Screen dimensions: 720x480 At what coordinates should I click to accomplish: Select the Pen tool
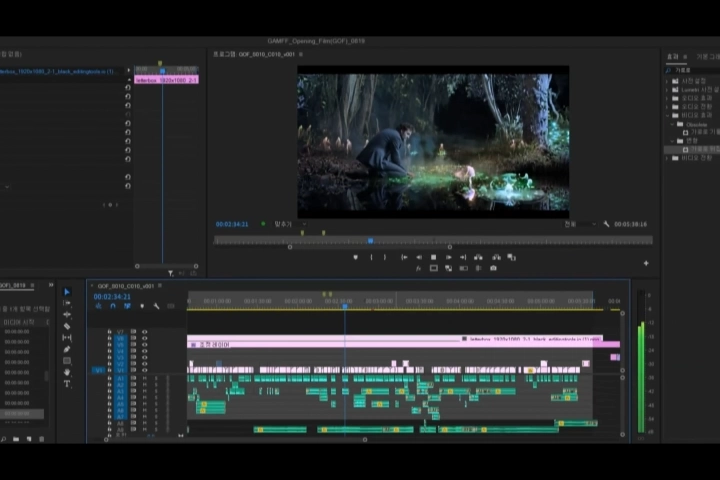click(x=67, y=349)
